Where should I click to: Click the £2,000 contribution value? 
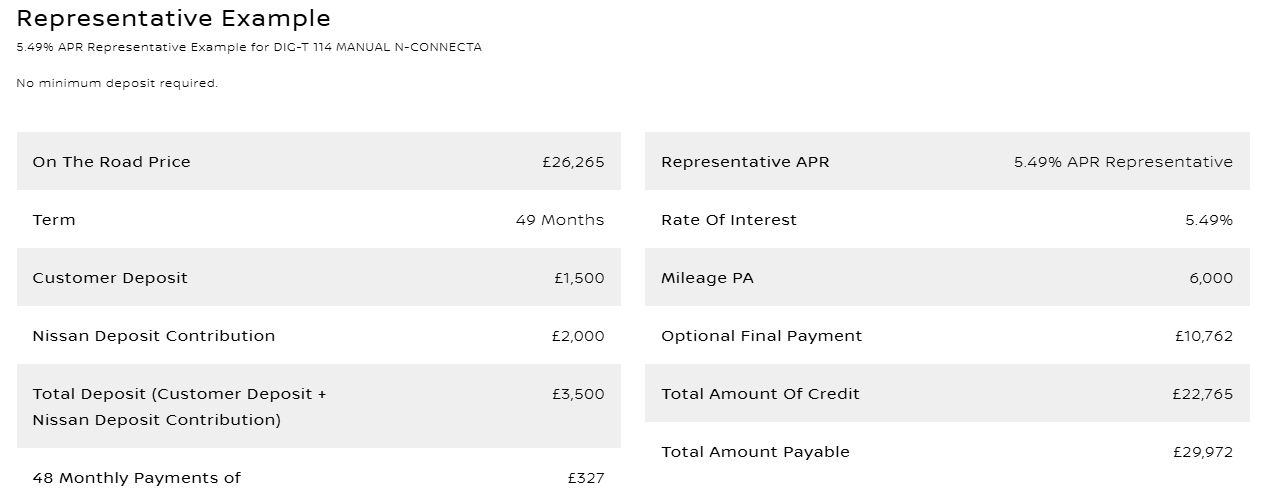tap(578, 336)
